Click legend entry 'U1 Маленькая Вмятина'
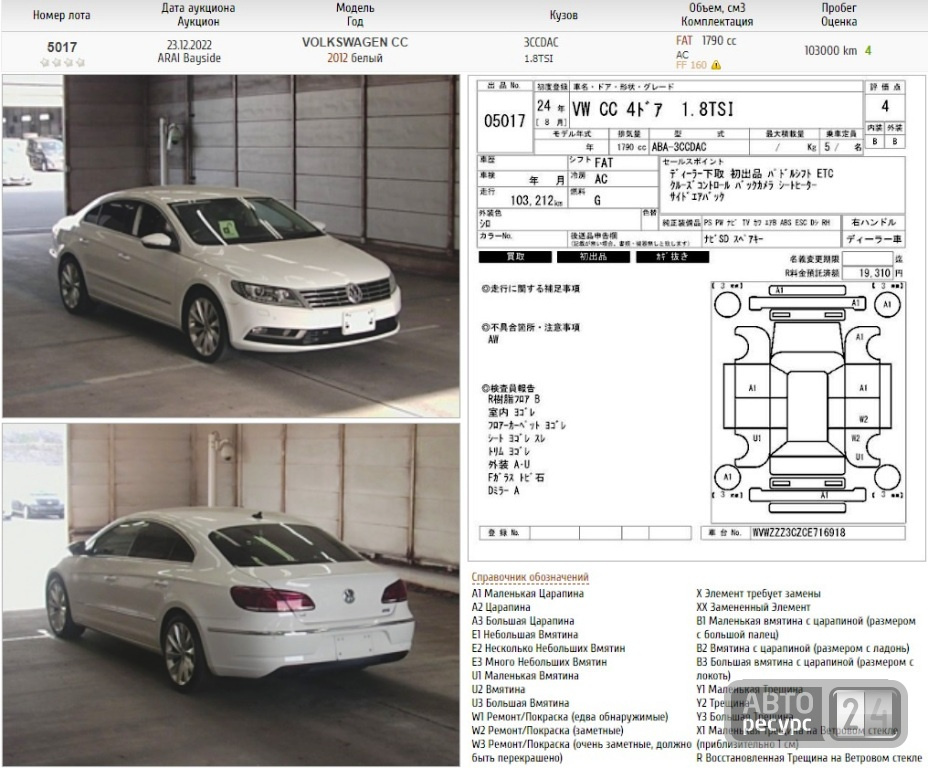Screen dimensions: 928x768 coord(525,675)
